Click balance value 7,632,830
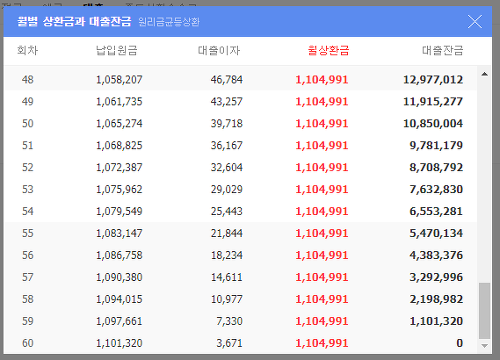 (x=436, y=189)
